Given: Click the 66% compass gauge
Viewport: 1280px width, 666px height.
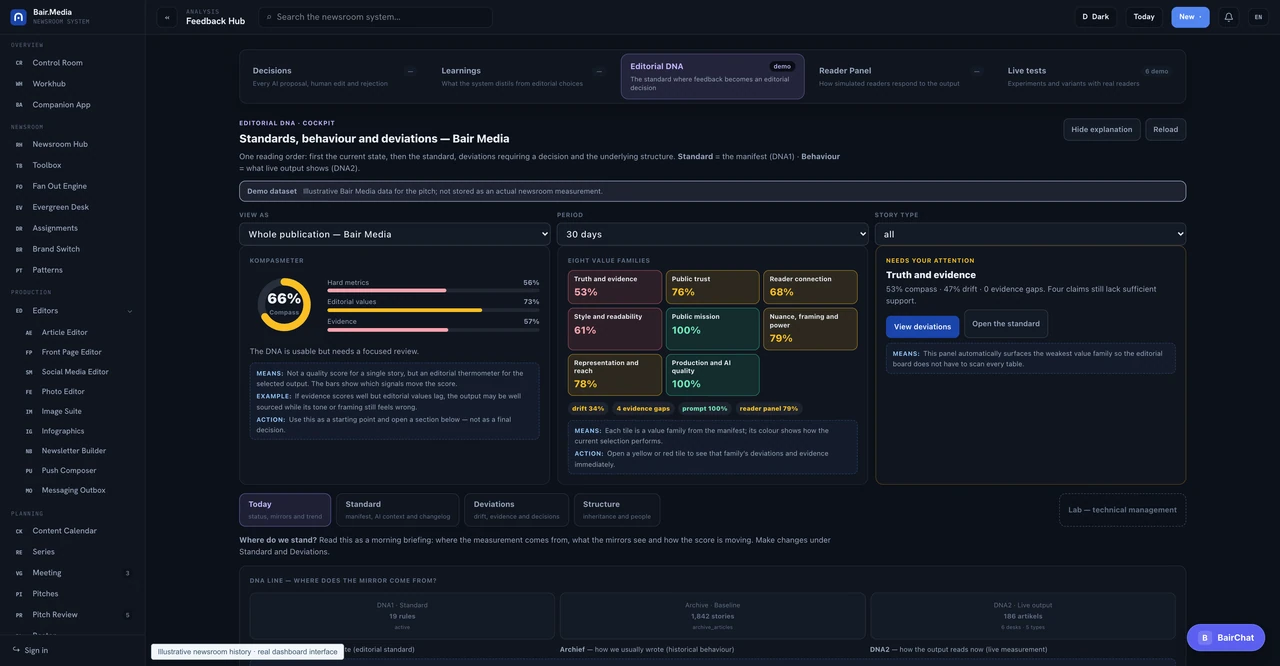Looking at the screenshot, I should (284, 304).
